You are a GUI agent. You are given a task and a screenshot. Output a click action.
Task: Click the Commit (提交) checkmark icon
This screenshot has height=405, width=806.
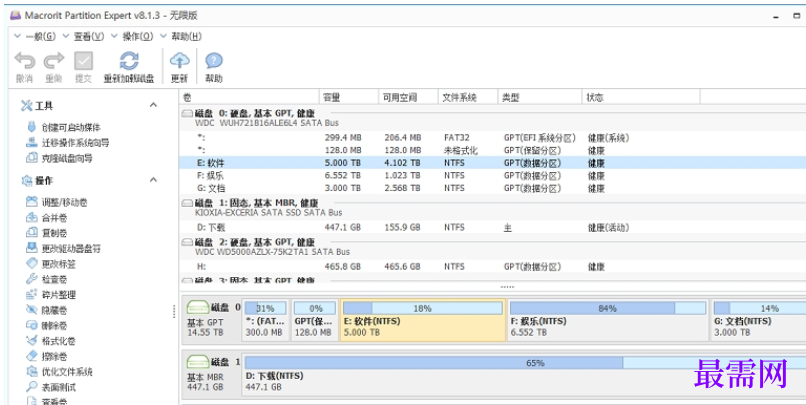point(83,61)
